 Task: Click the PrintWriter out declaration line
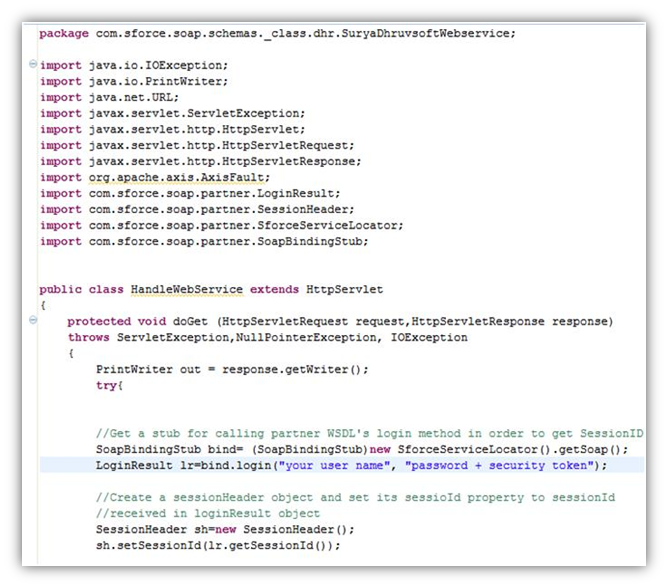pos(231,369)
